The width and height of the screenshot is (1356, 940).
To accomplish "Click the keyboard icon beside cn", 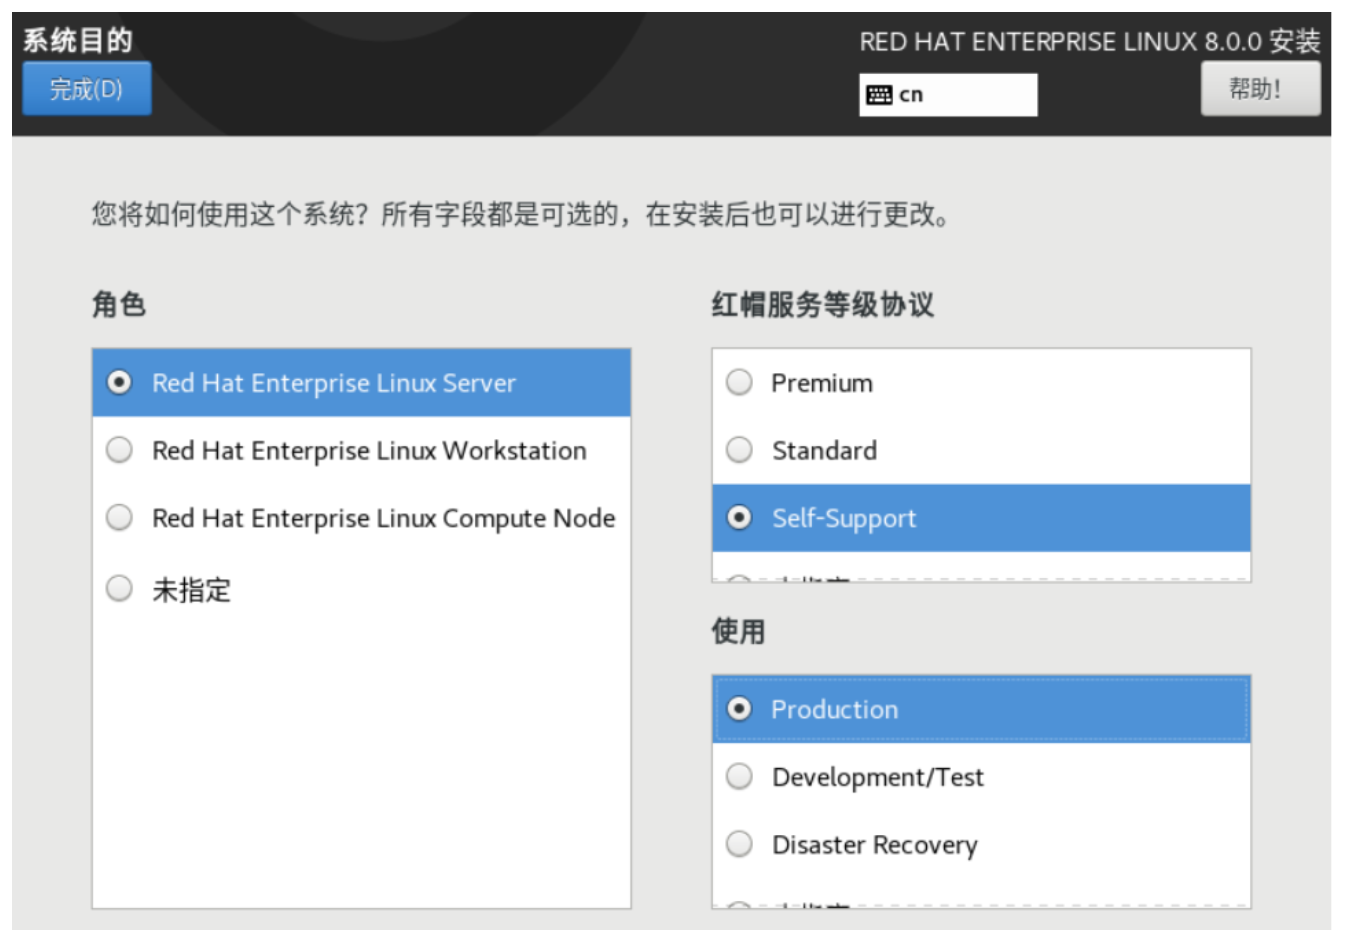I will coord(879,95).
